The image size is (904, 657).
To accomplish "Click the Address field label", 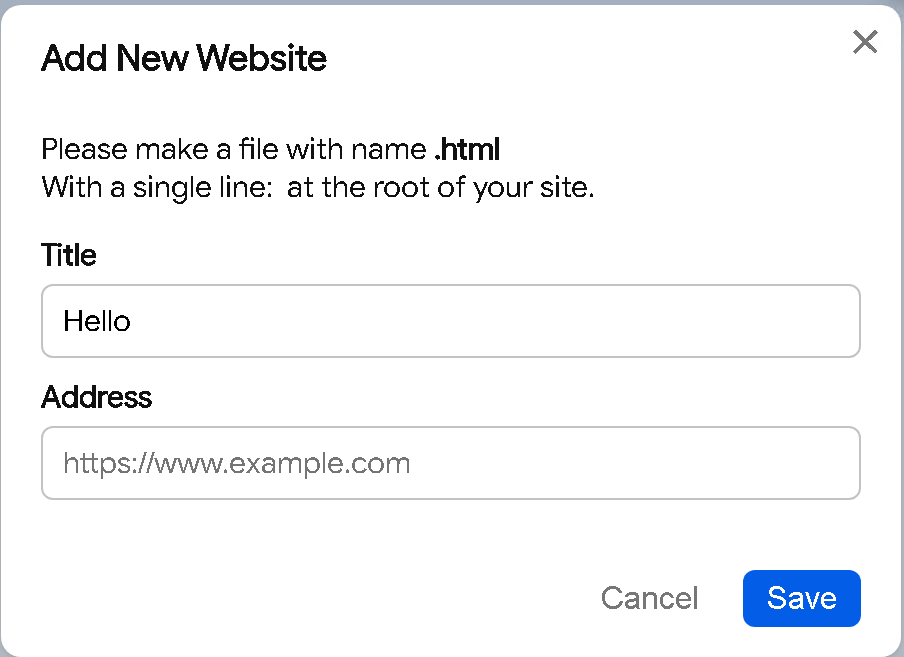I will coord(97,397).
